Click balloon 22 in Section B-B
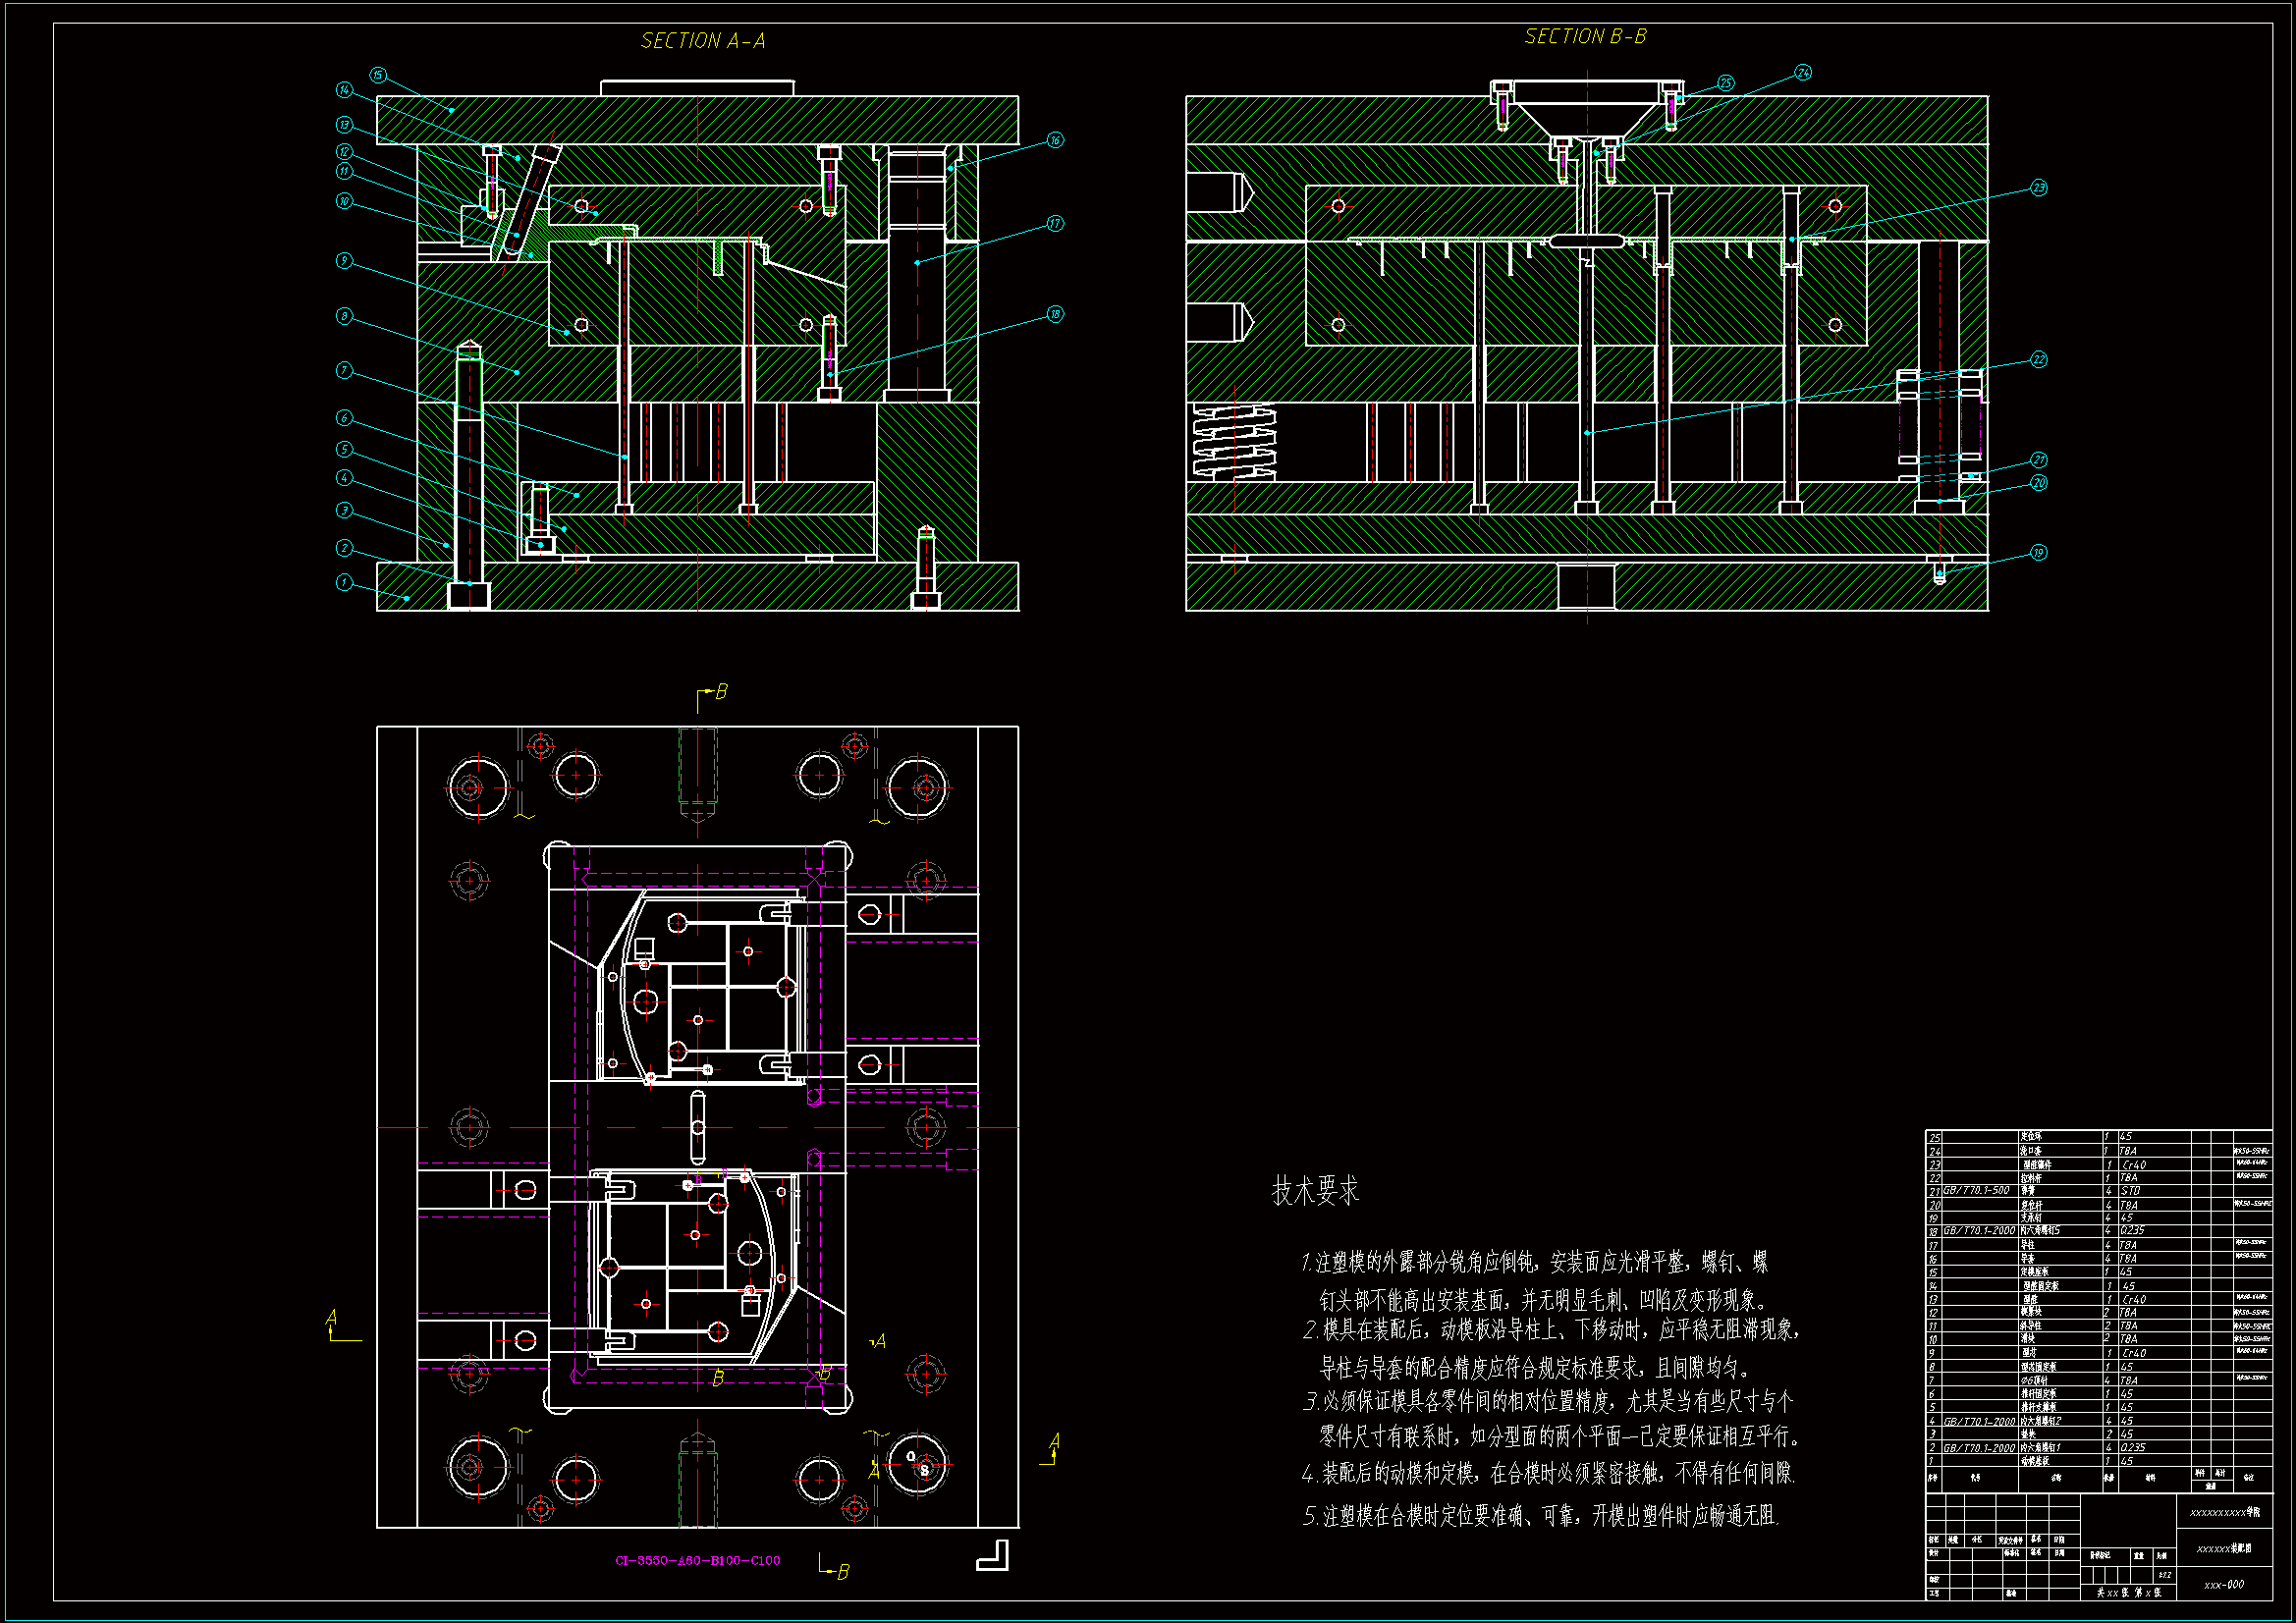 click(x=2038, y=359)
